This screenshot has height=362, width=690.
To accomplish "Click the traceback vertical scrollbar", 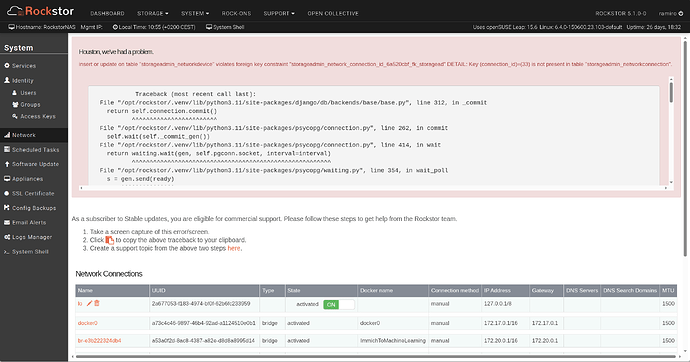I will coord(671,92).
